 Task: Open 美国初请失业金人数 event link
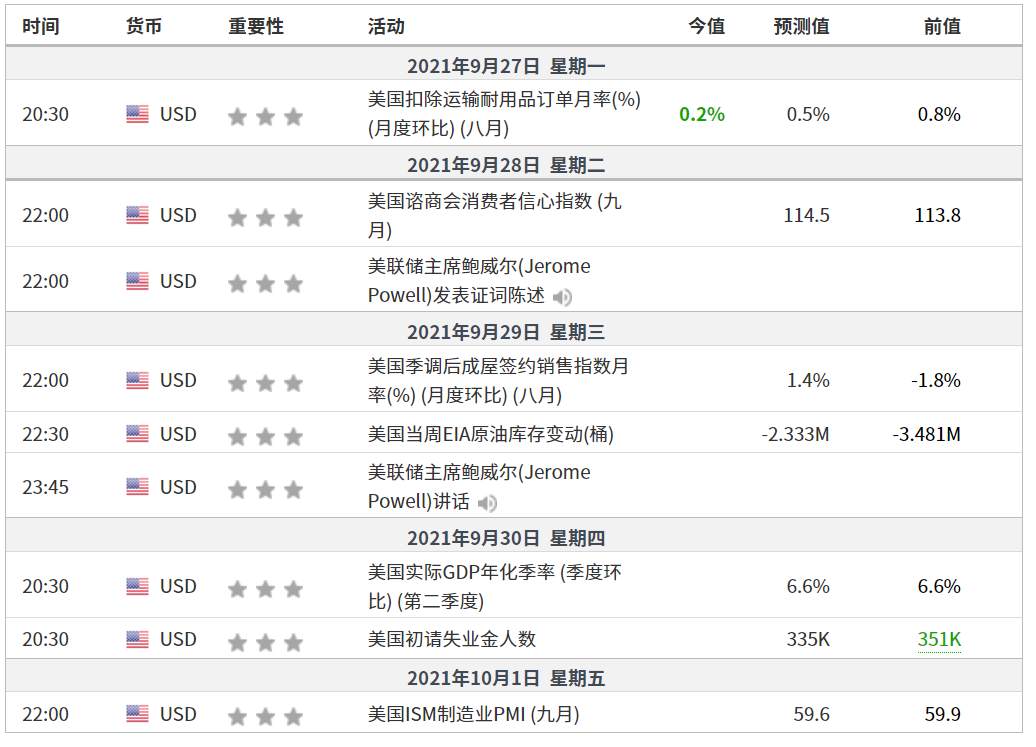point(452,639)
